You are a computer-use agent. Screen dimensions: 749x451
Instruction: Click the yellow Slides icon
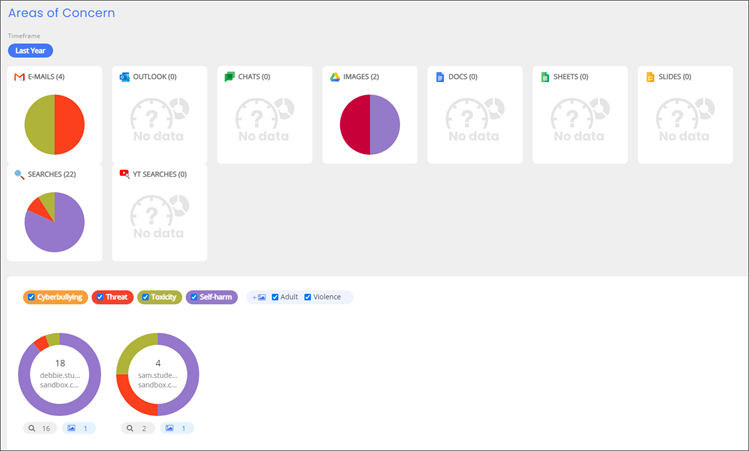click(x=650, y=77)
